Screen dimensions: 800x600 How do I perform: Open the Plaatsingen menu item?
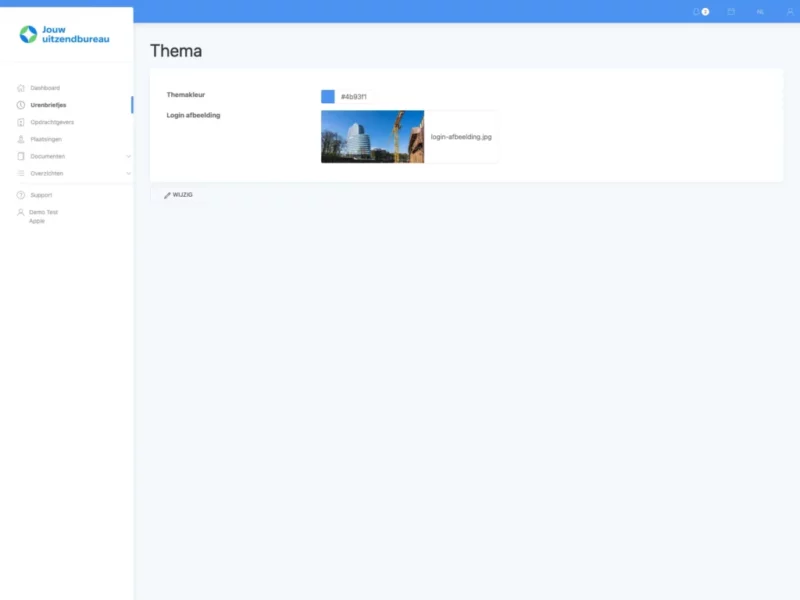click(47, 139)
